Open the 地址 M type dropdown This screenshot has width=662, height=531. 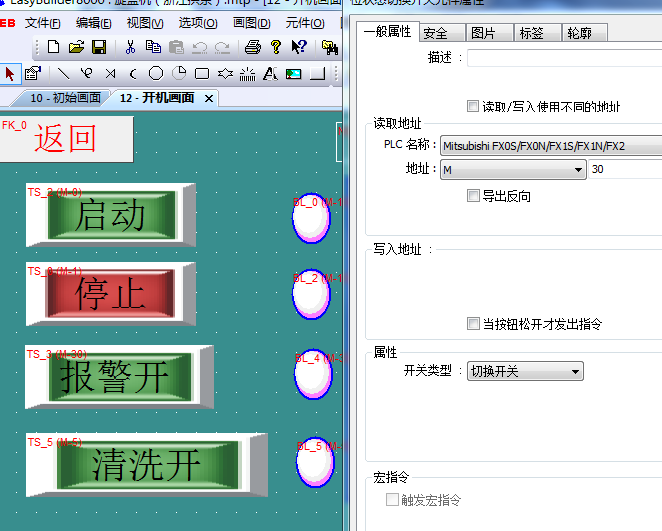coord(513,170)
